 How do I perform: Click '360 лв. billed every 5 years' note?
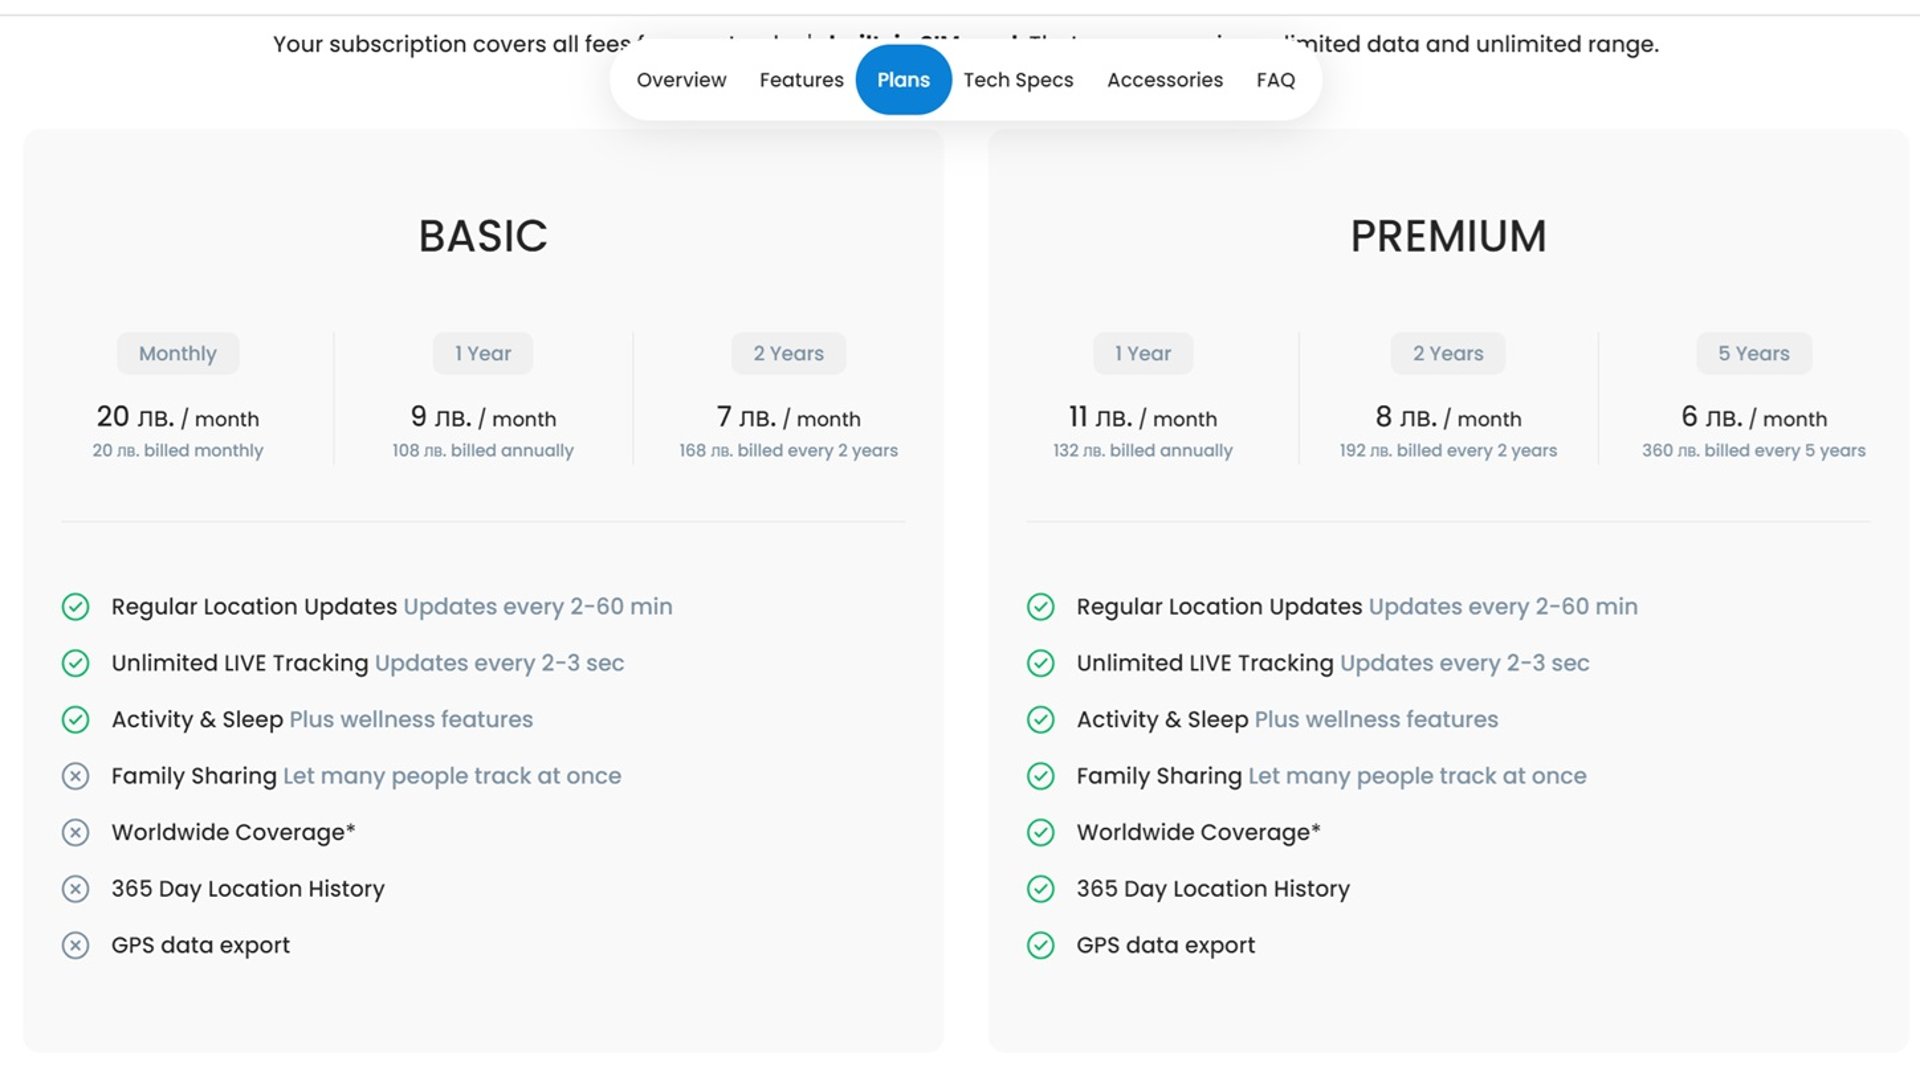[1754, 451]
